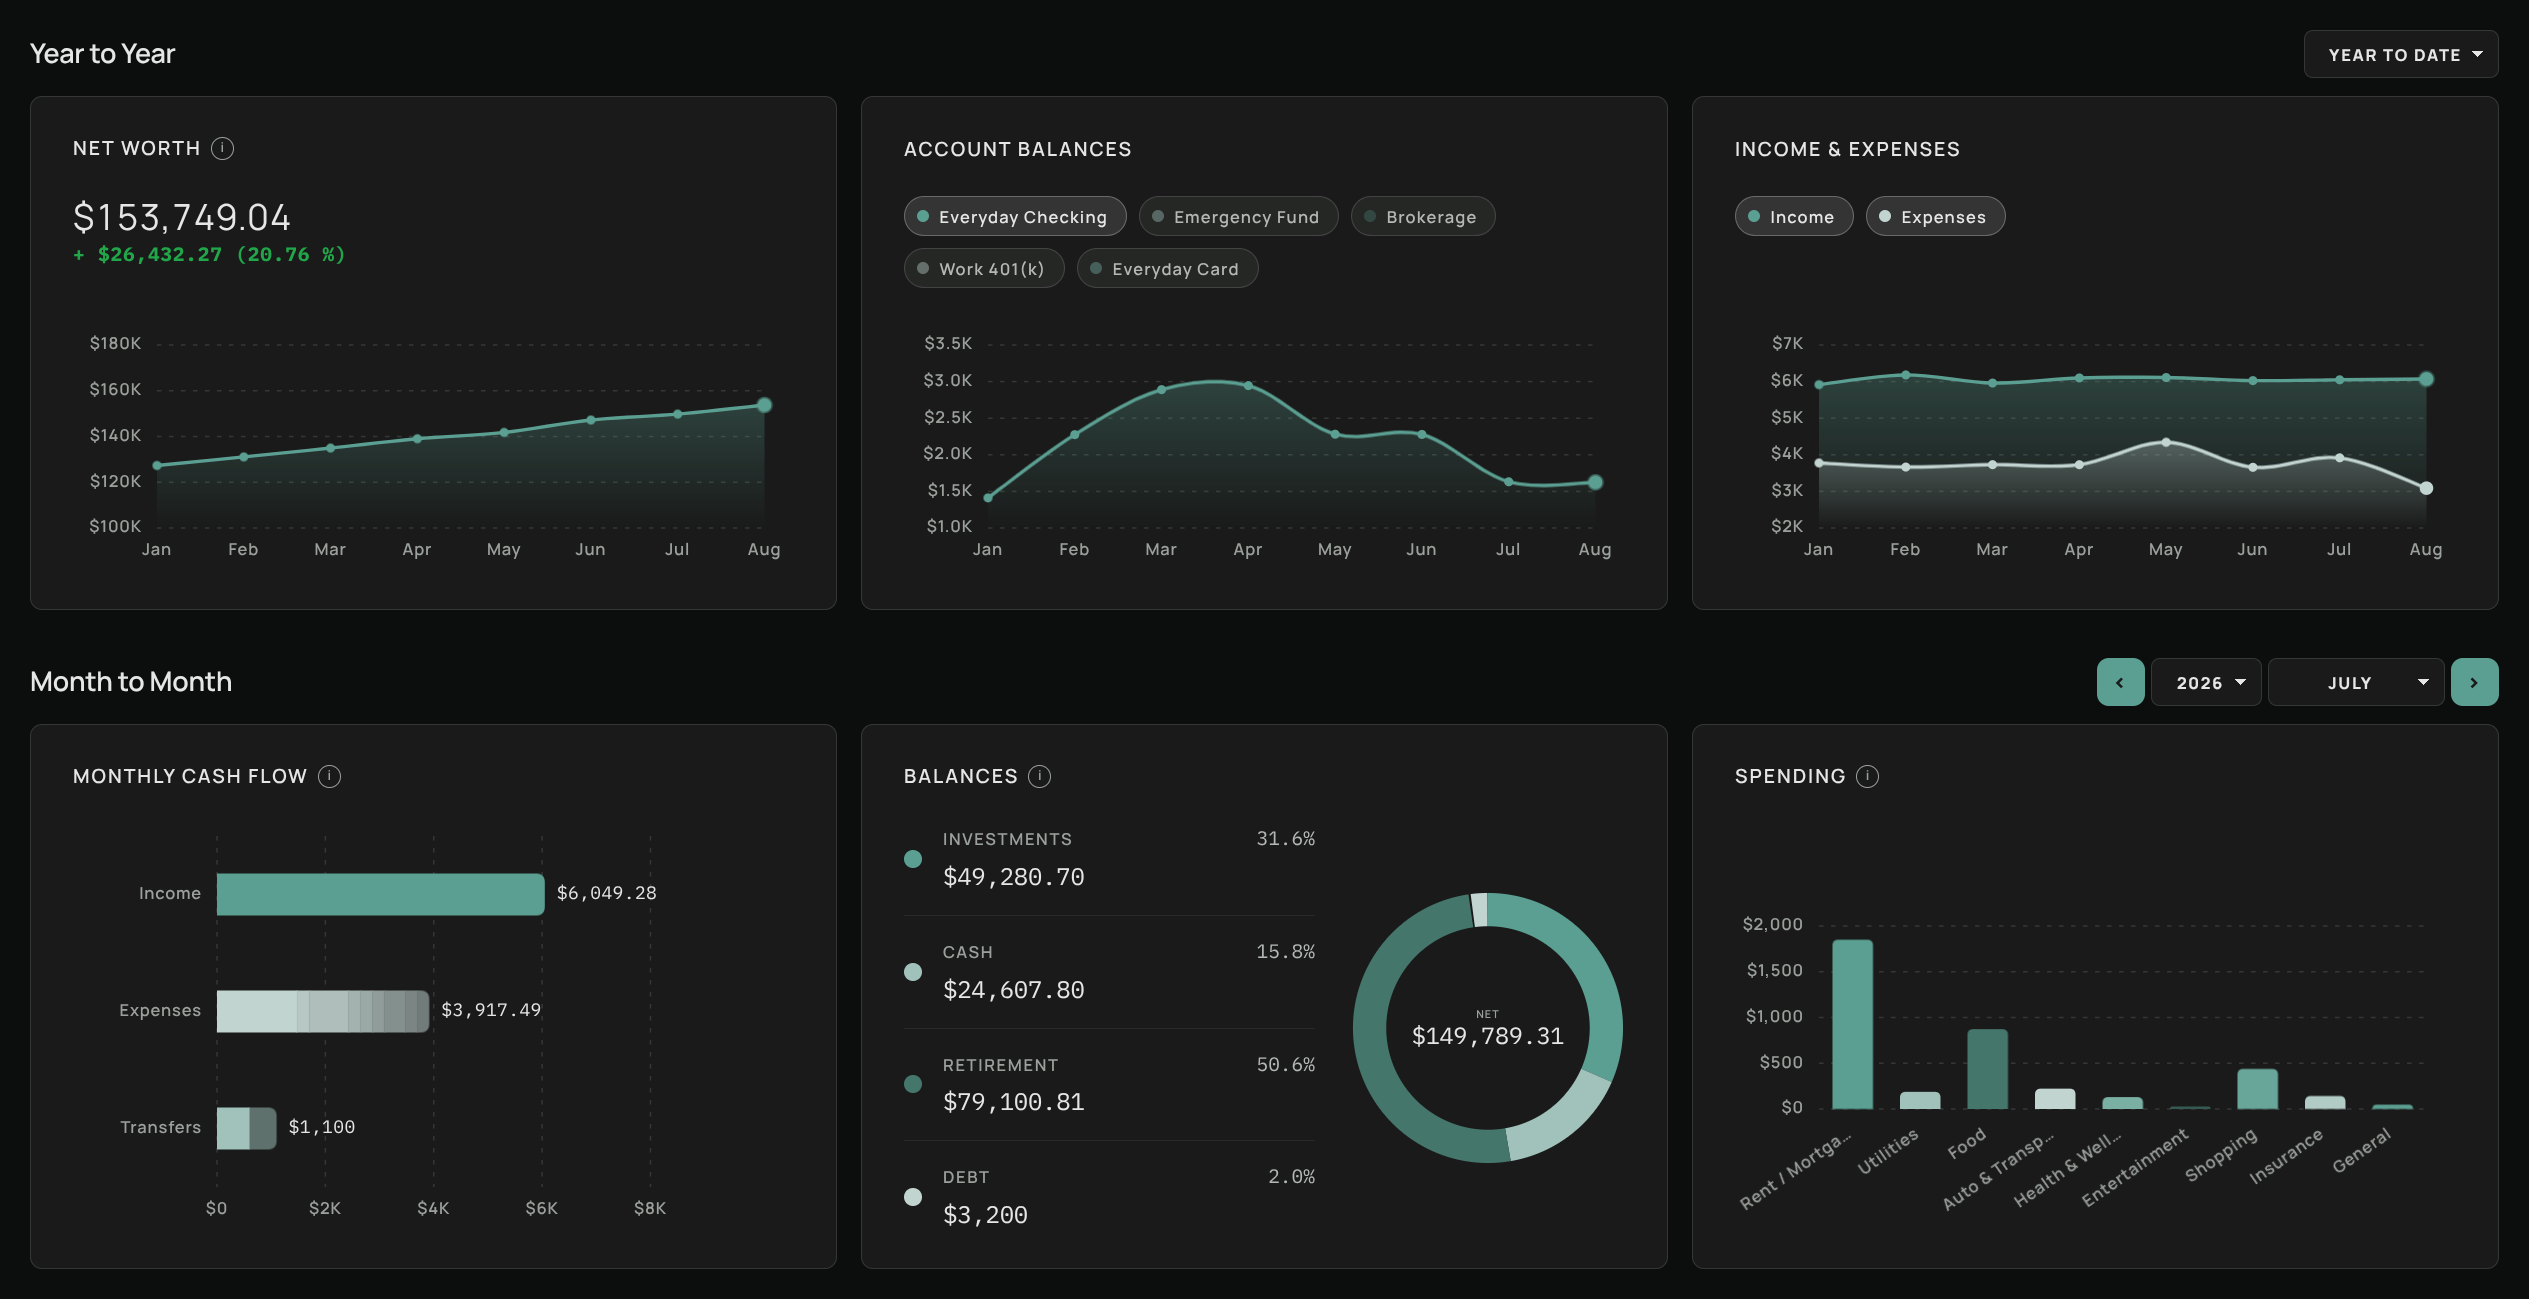Click the Aug point on Net Worth chart

pos(764,405)
